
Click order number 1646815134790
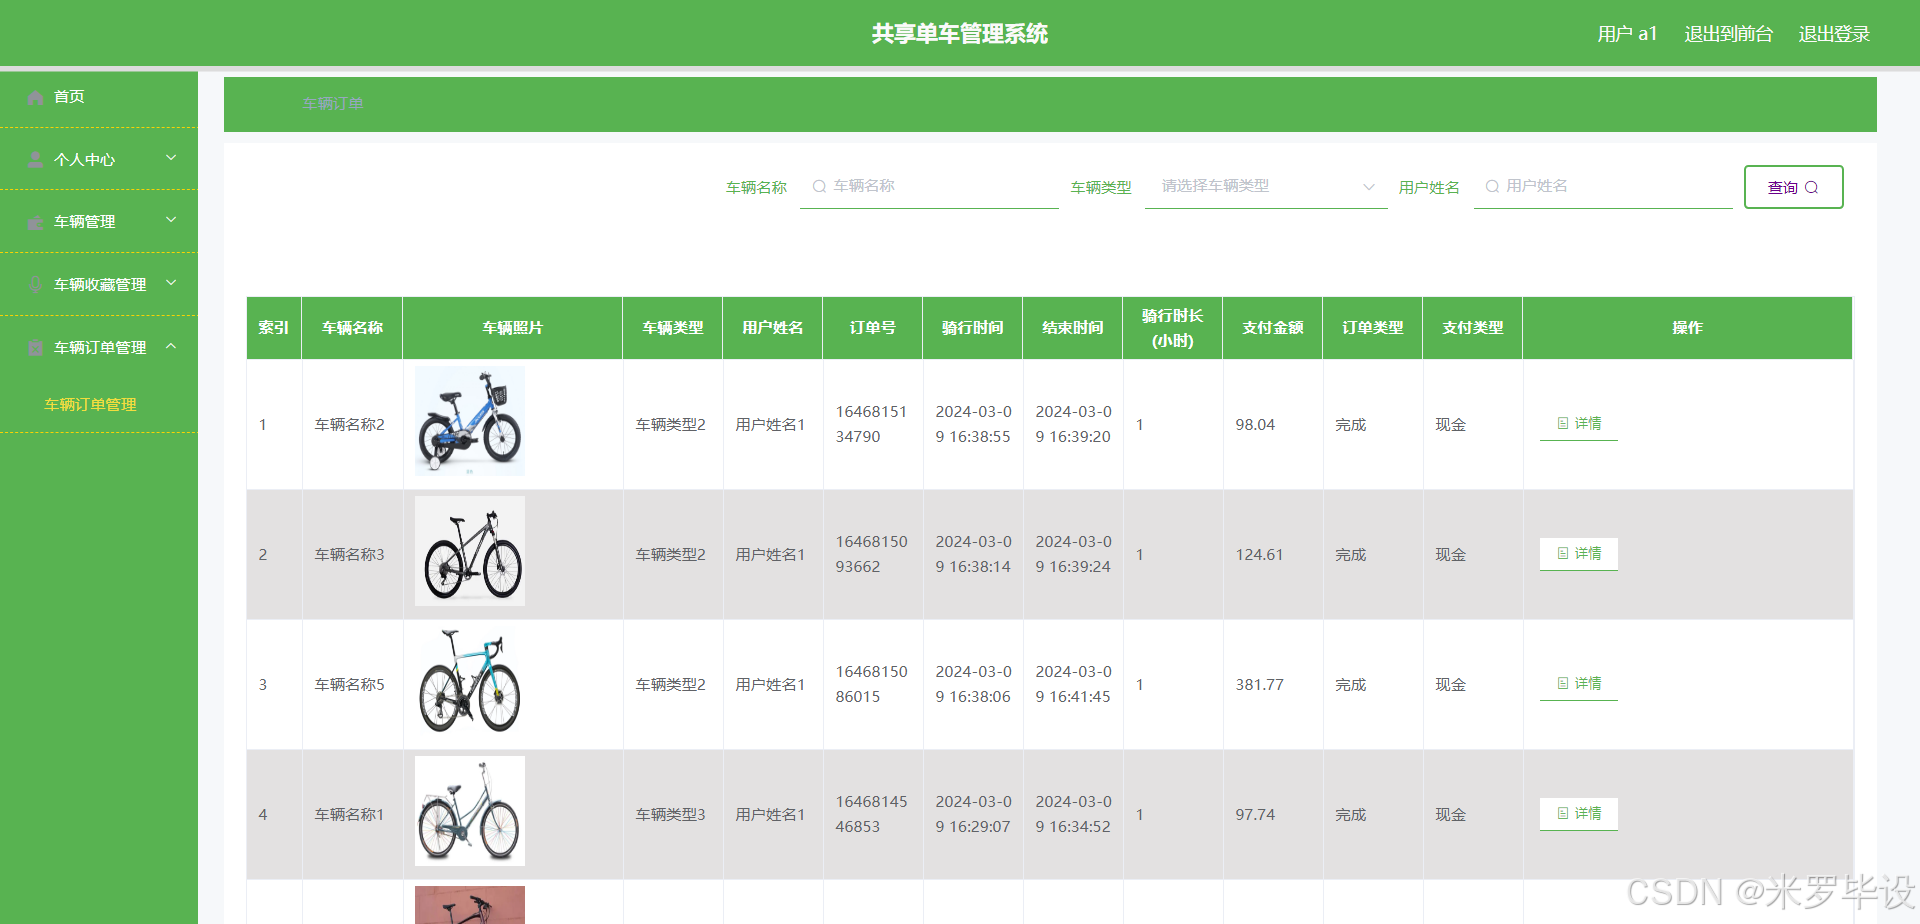coord(871,424)
